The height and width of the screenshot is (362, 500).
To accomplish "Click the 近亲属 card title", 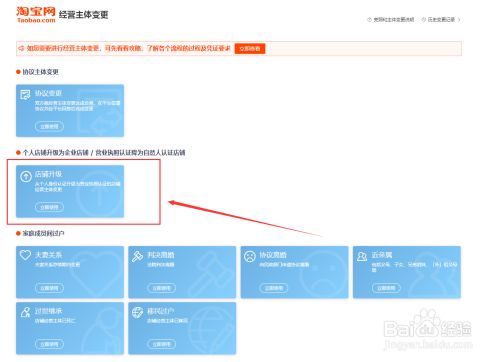I will point(382,255).
